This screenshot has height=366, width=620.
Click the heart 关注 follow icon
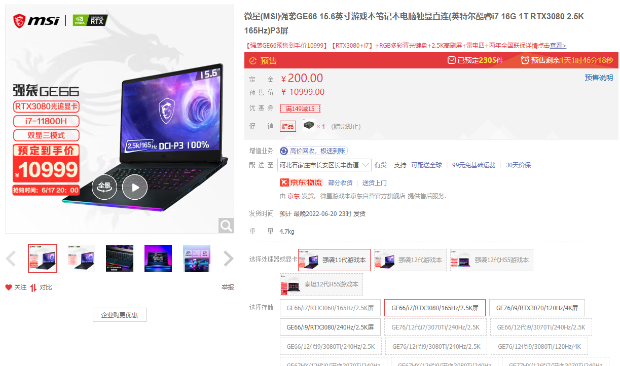pyautogui.click(x=9, y=287)
